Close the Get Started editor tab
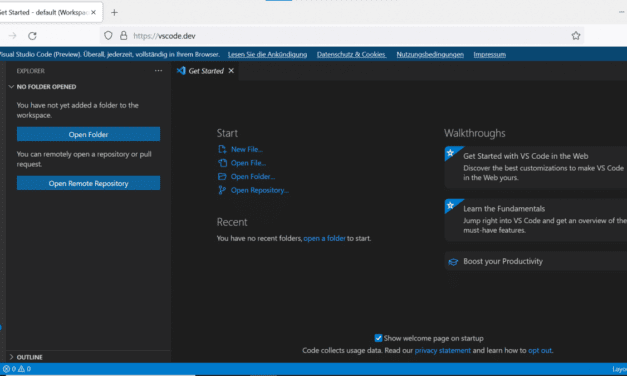This screenshot has width=627, height=376. coord(231,71)
